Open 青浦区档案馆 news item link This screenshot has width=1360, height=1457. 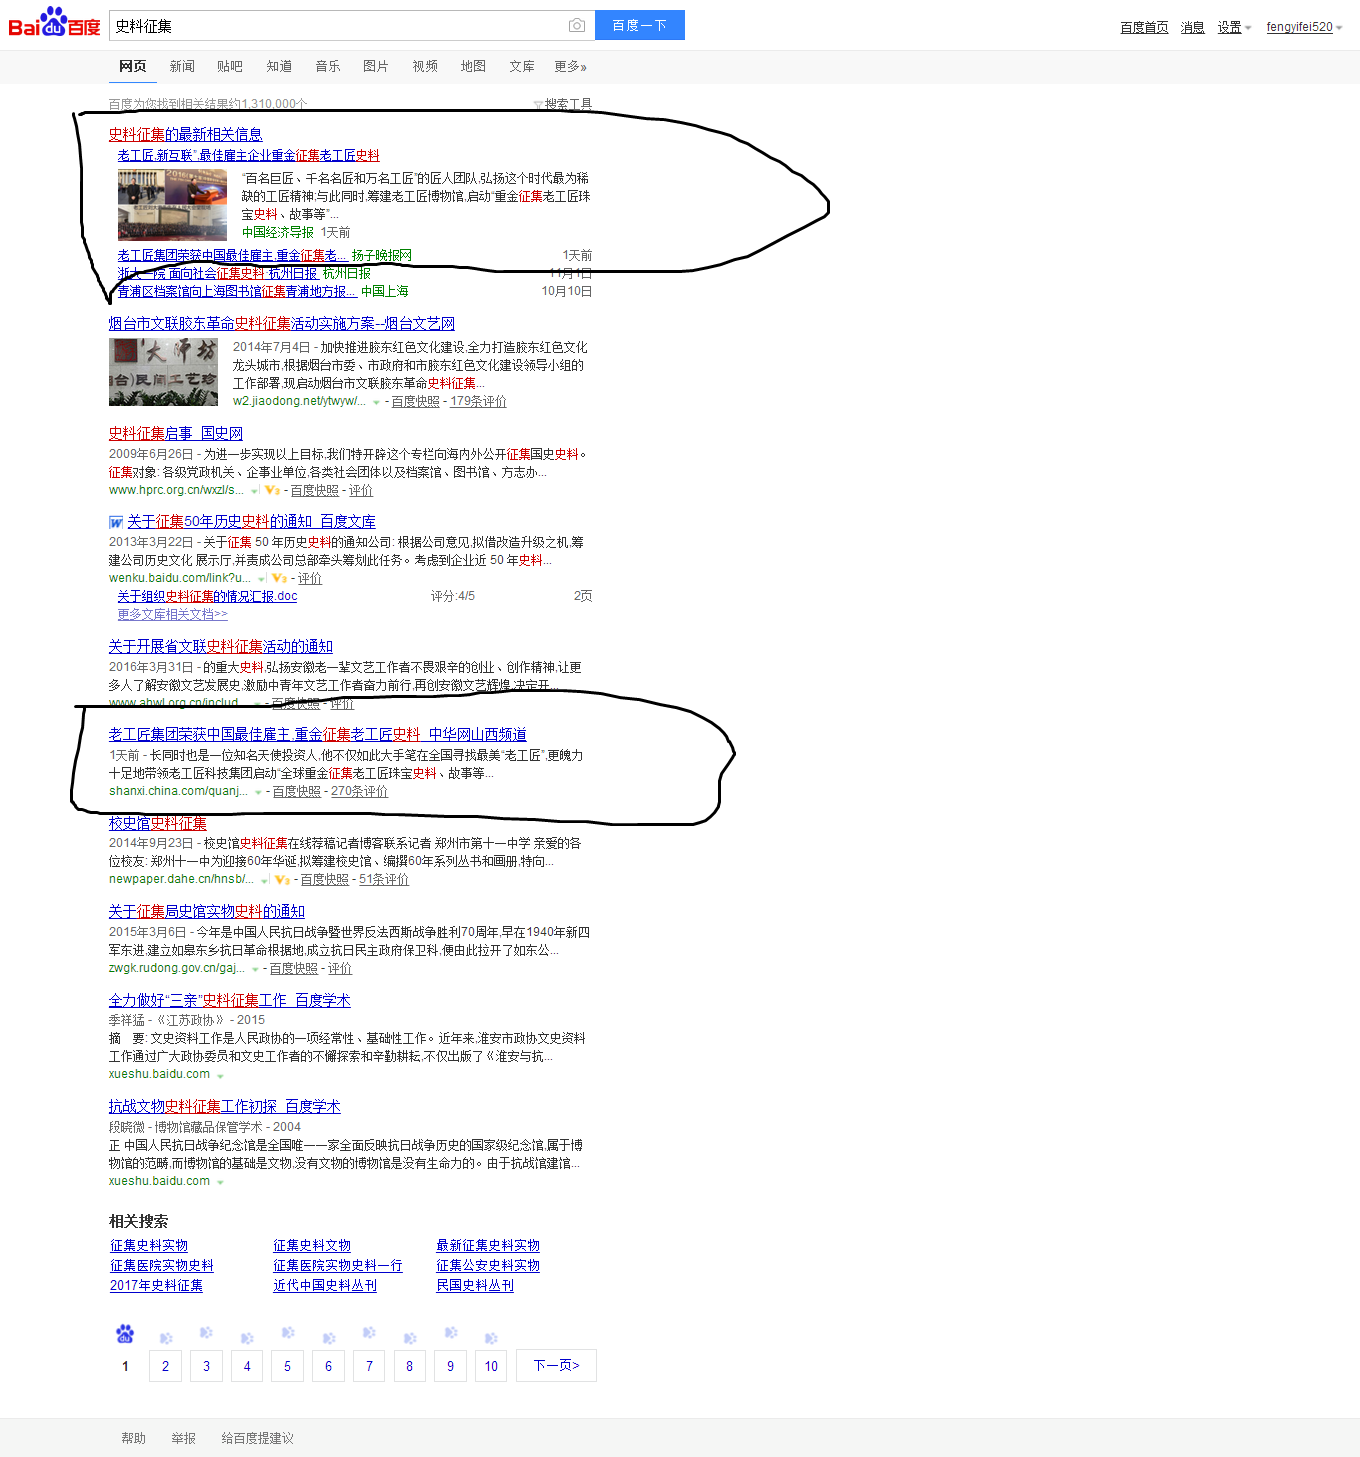click(x=237, y=291)
